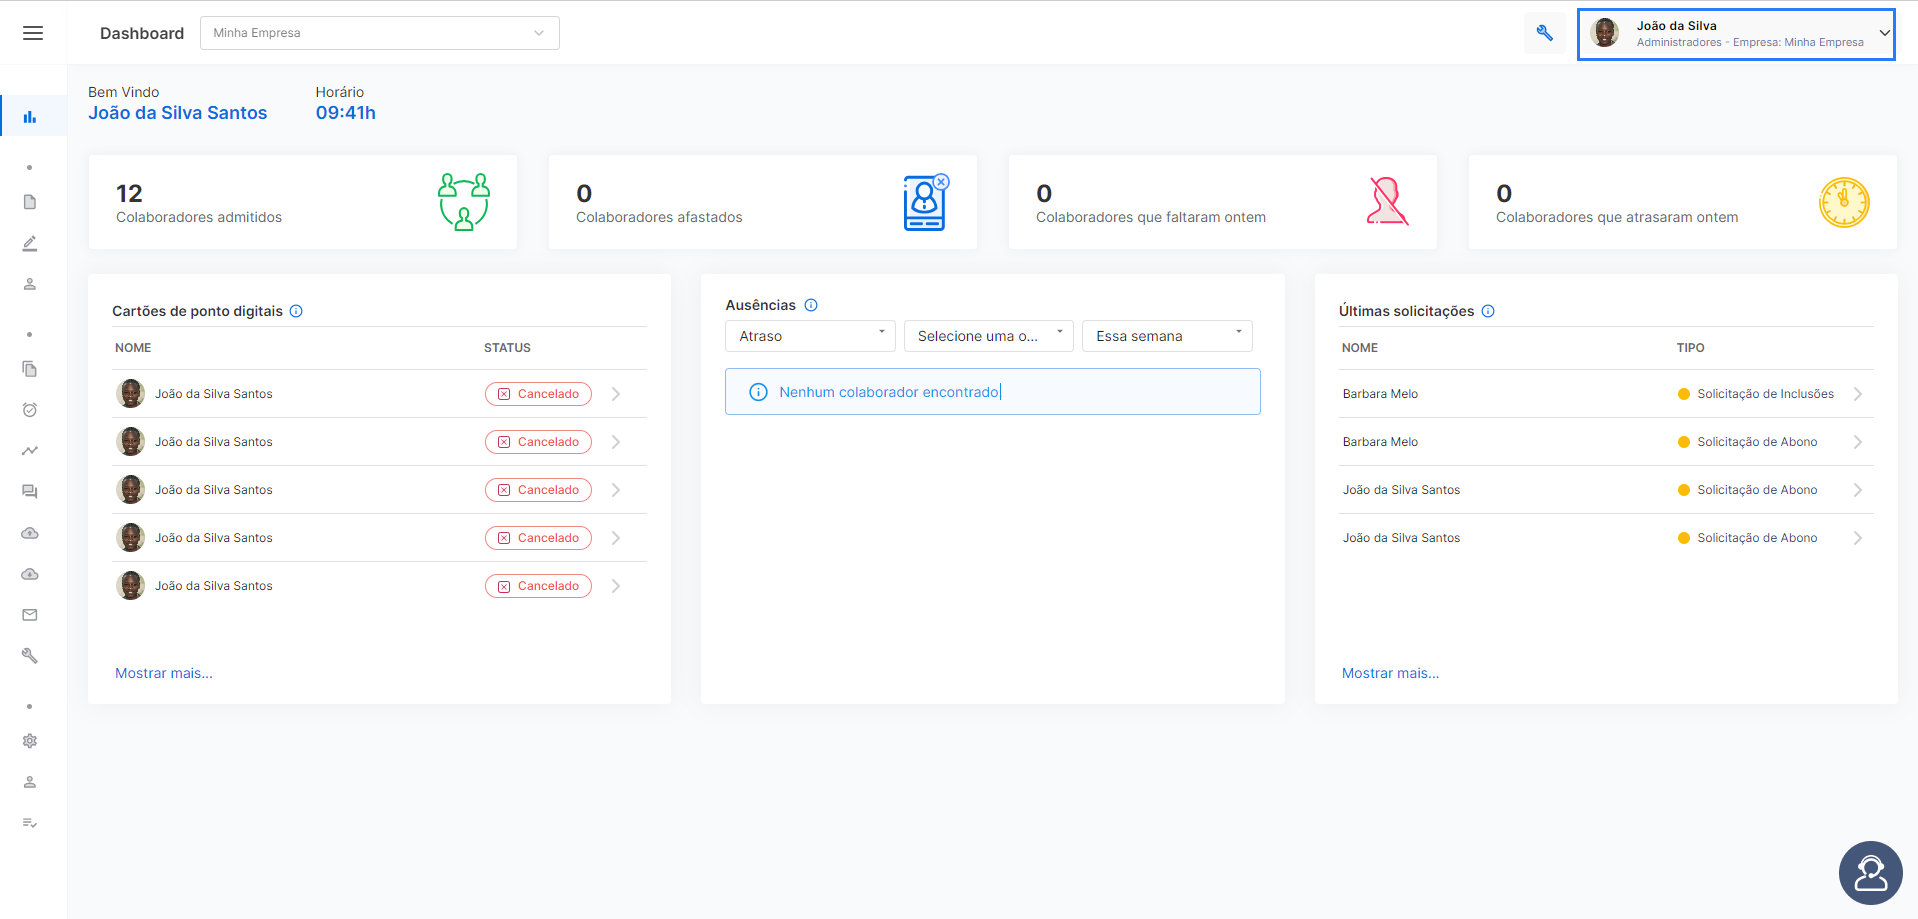Expand the Minha Empresa company dropdown

tap(380, 33)
